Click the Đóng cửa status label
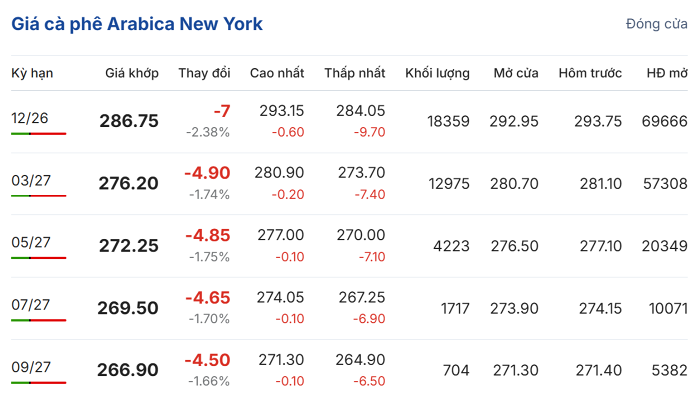This screenshot has height=395, width=700. pyautogui.click(x=656, y=24)
